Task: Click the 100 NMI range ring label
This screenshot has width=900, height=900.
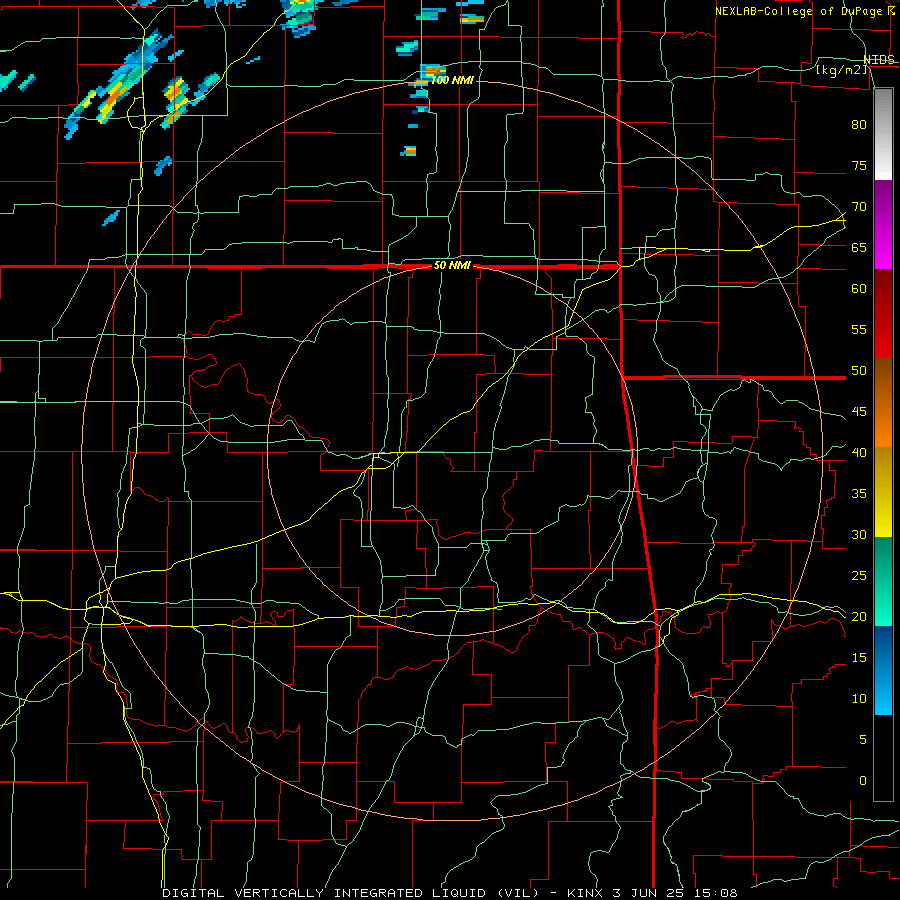Action: [x=452, y=80]
